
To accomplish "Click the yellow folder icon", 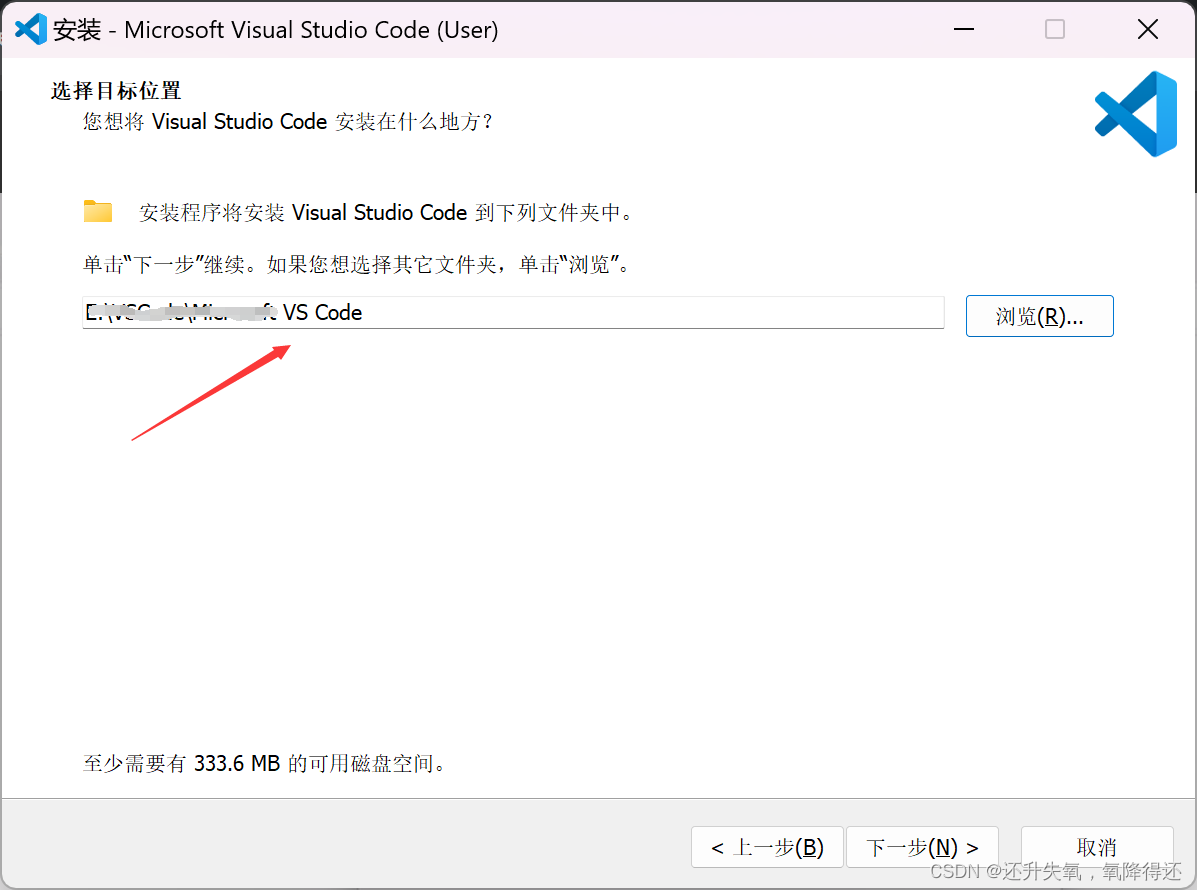I will coord(98,211).
